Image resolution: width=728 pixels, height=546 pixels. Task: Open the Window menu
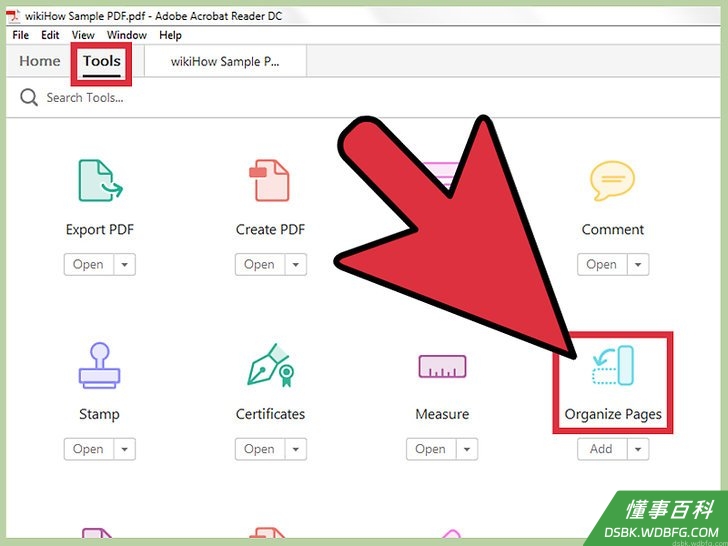[127, 35]
